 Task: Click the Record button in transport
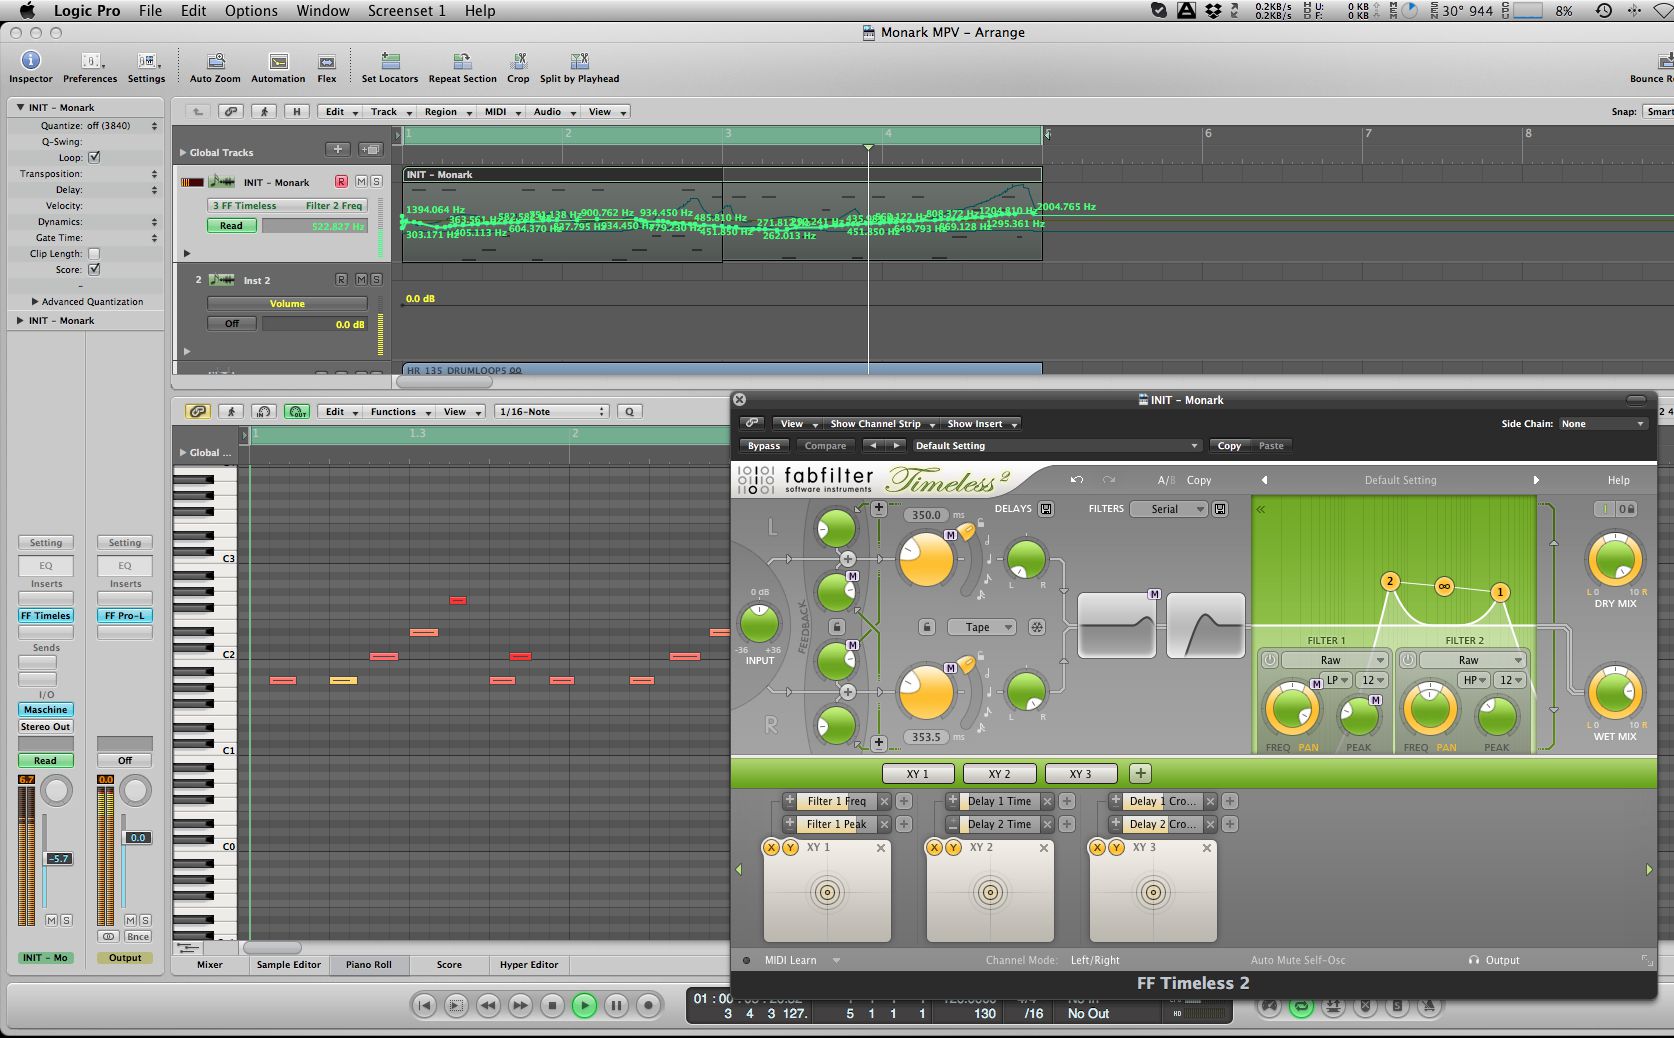(648, 1005)
